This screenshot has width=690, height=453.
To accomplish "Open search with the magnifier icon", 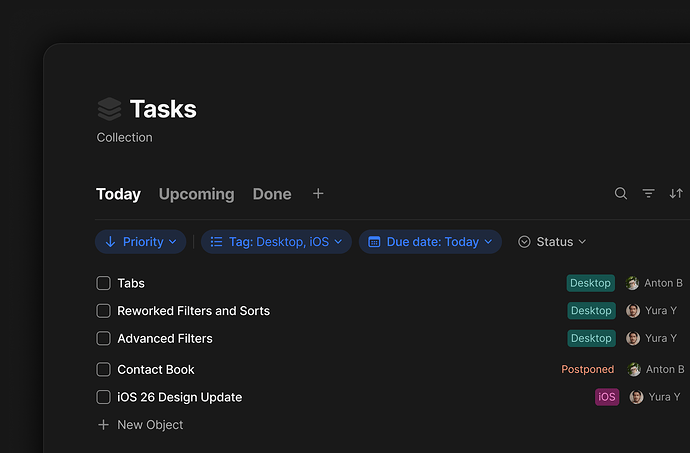I will [x=621, y=193].
